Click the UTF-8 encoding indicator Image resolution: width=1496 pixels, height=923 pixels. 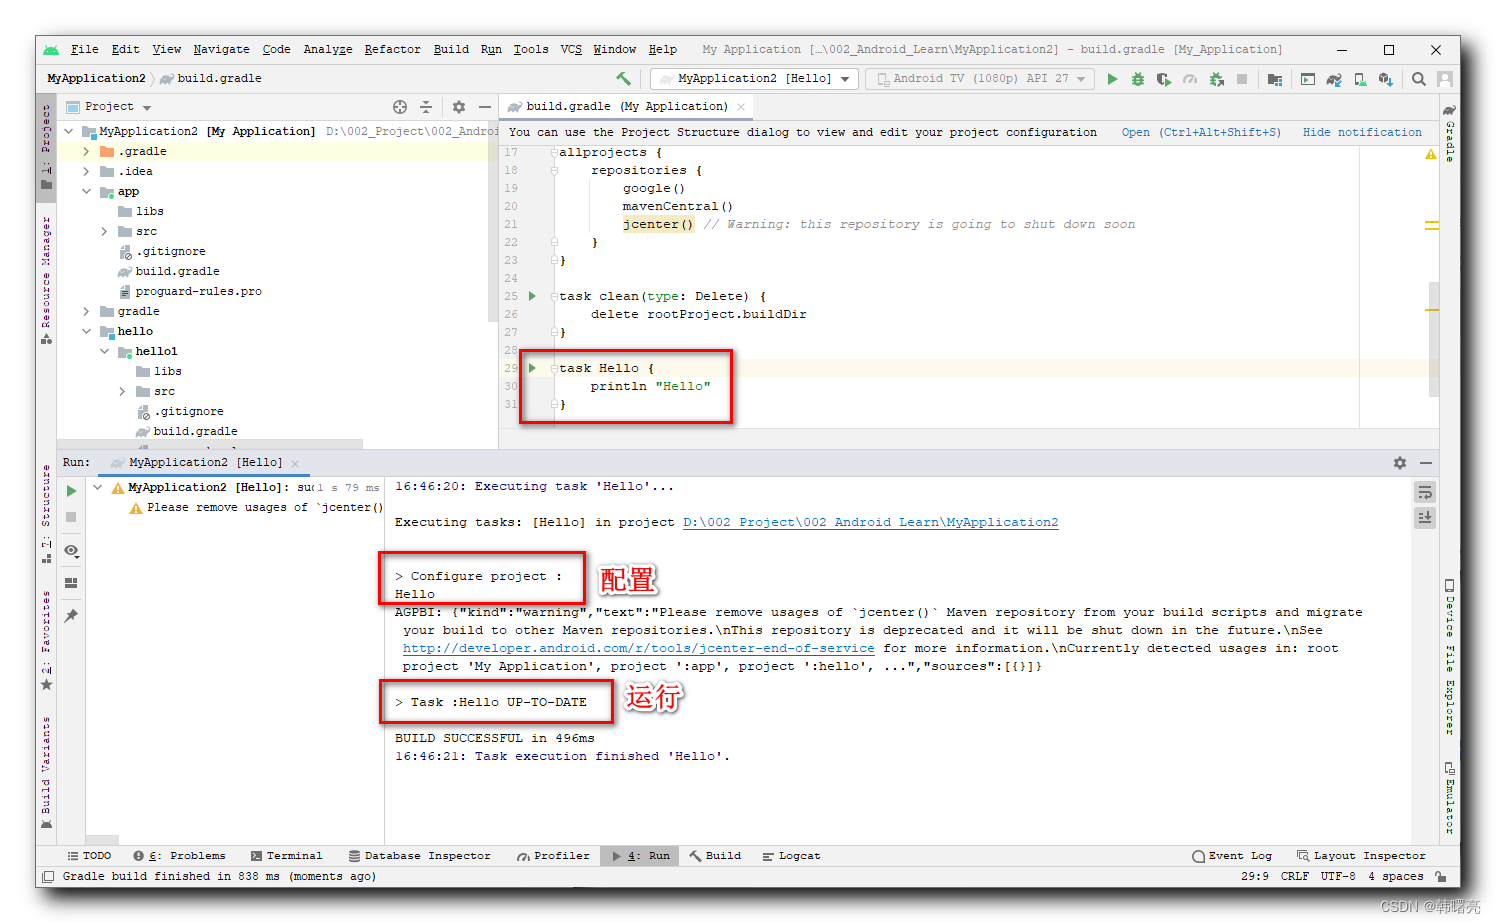1338,876
